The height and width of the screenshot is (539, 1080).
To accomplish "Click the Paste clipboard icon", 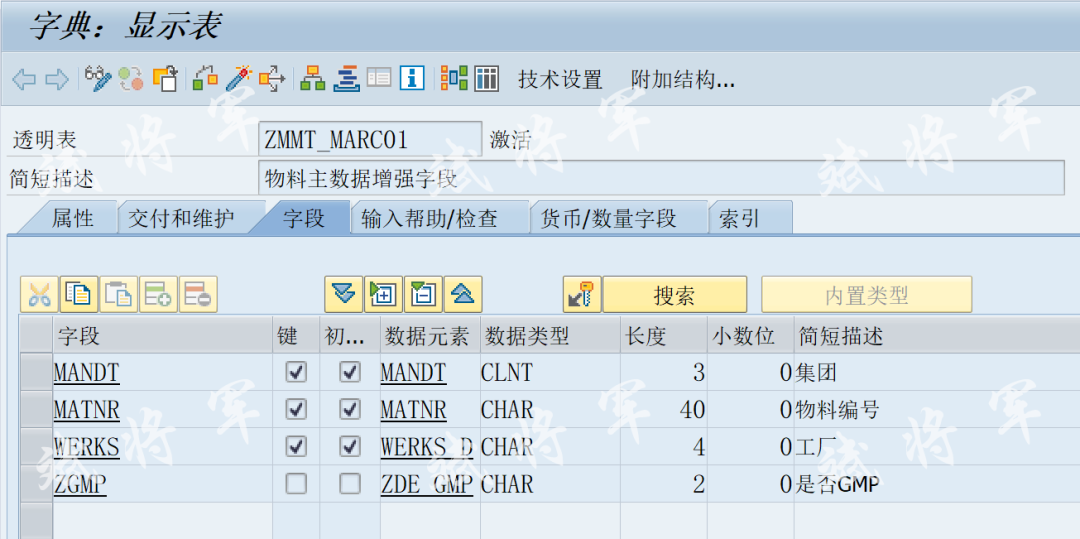I will tap(119, 295).
